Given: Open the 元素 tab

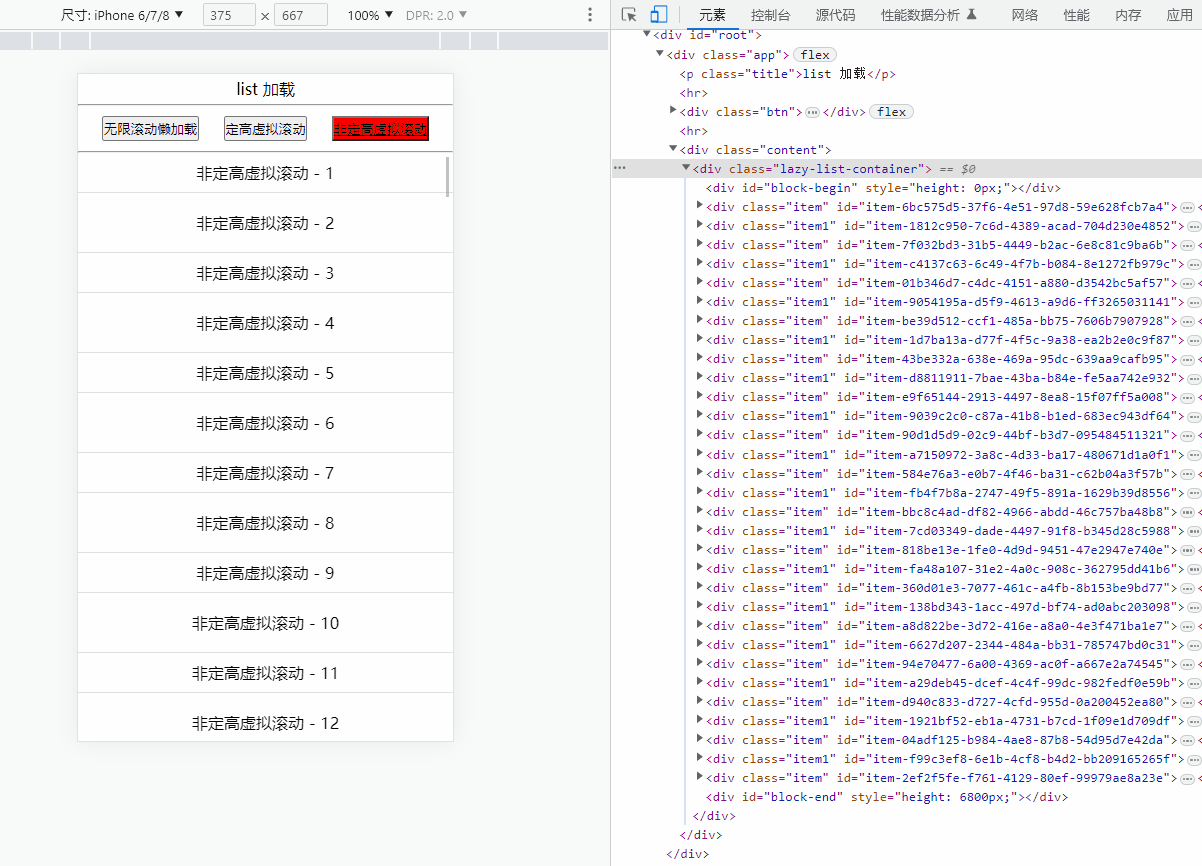Looking at the screenshot, I should [713, 15].
